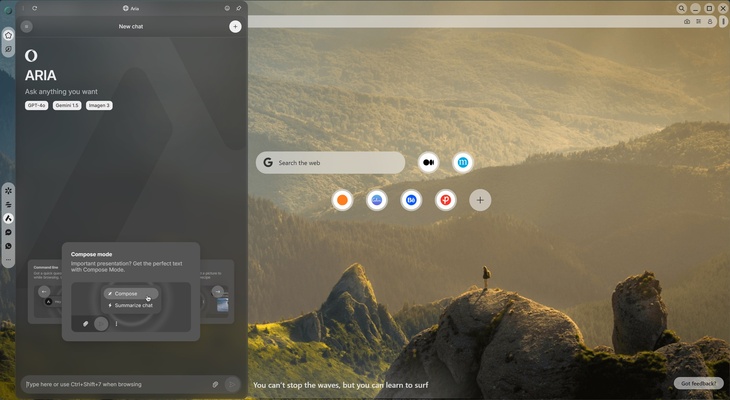
Task: Pin the Aria sidebar panel
Action: [x=239, y=8]
